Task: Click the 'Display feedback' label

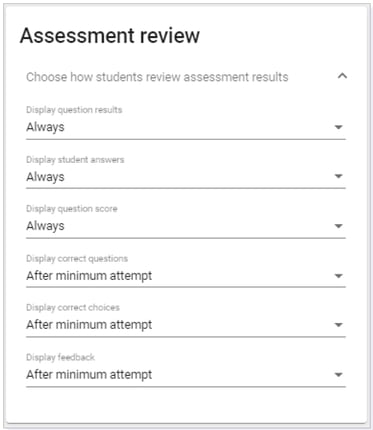Action: click(60, 357)
